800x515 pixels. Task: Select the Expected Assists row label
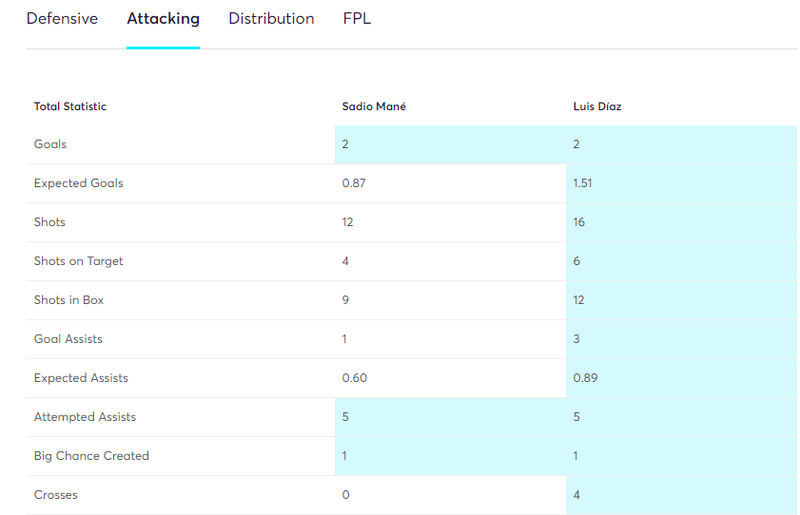point(81,378)
